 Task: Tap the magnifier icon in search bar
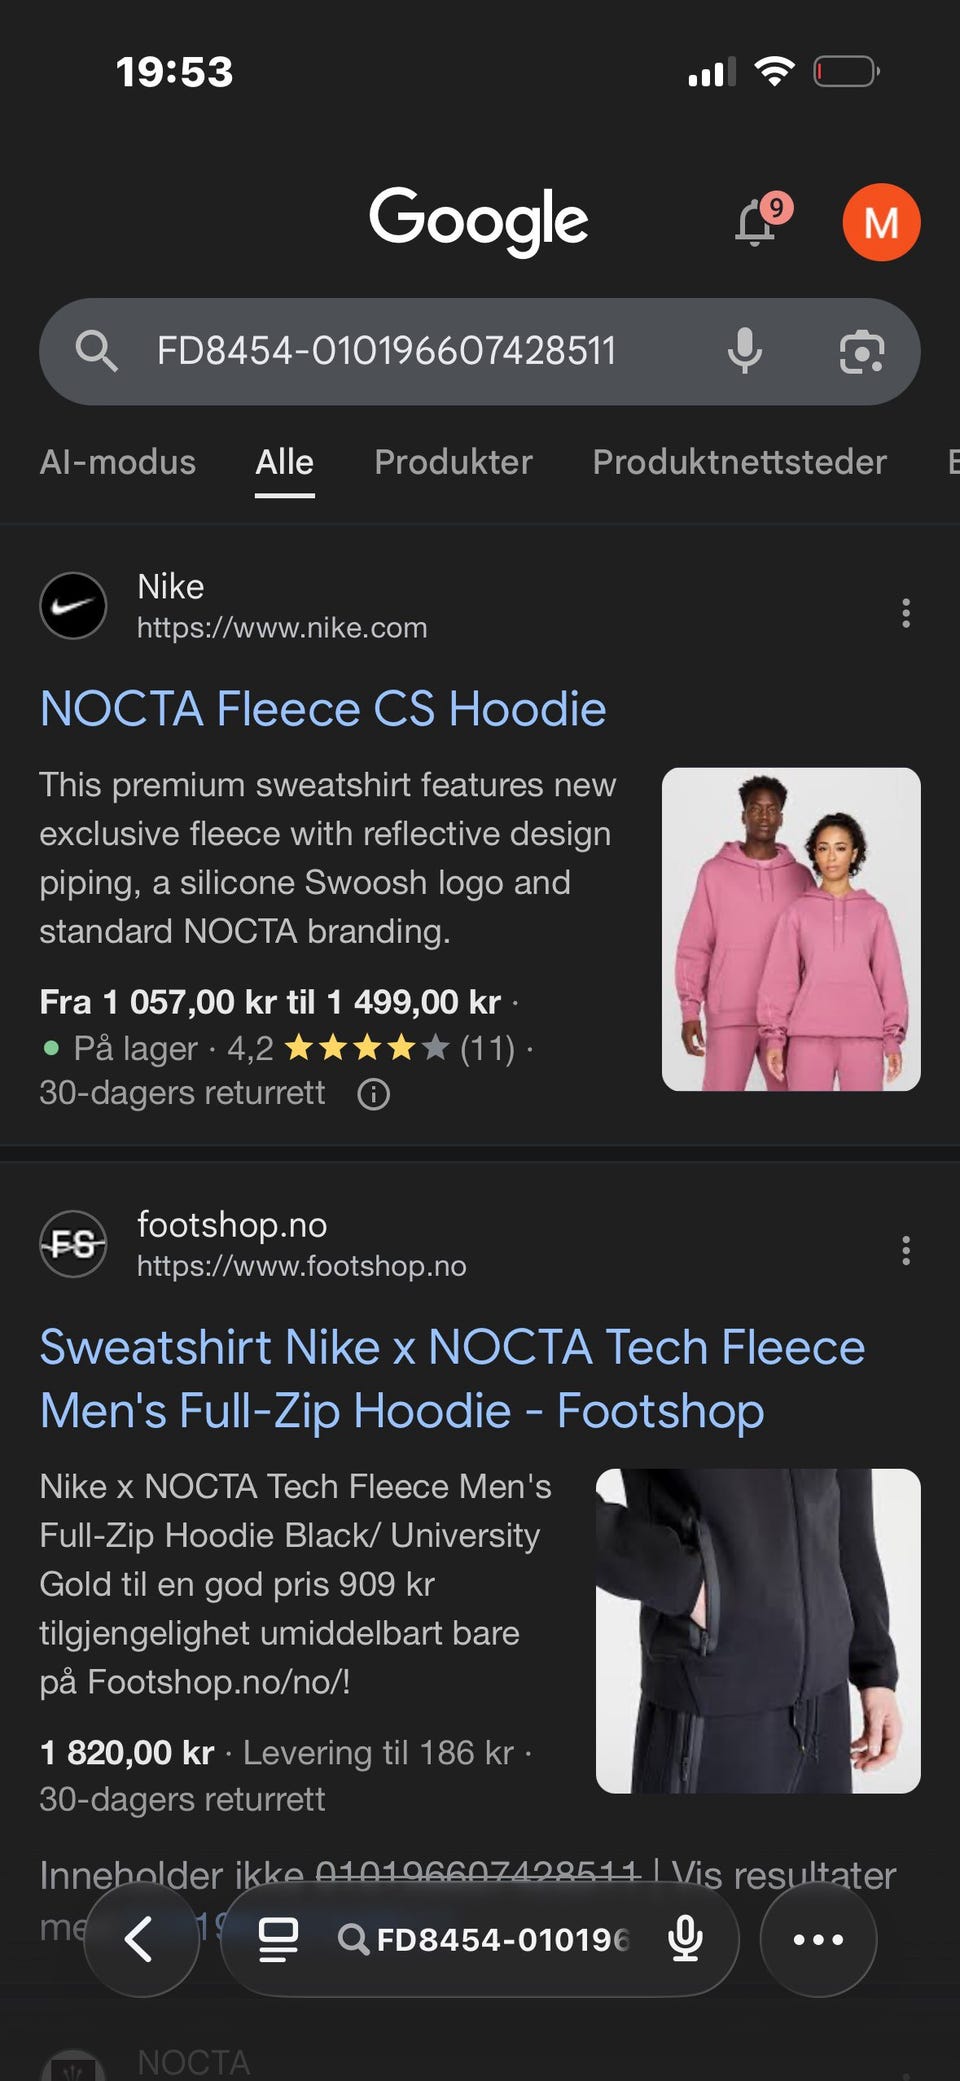point(96,351)
